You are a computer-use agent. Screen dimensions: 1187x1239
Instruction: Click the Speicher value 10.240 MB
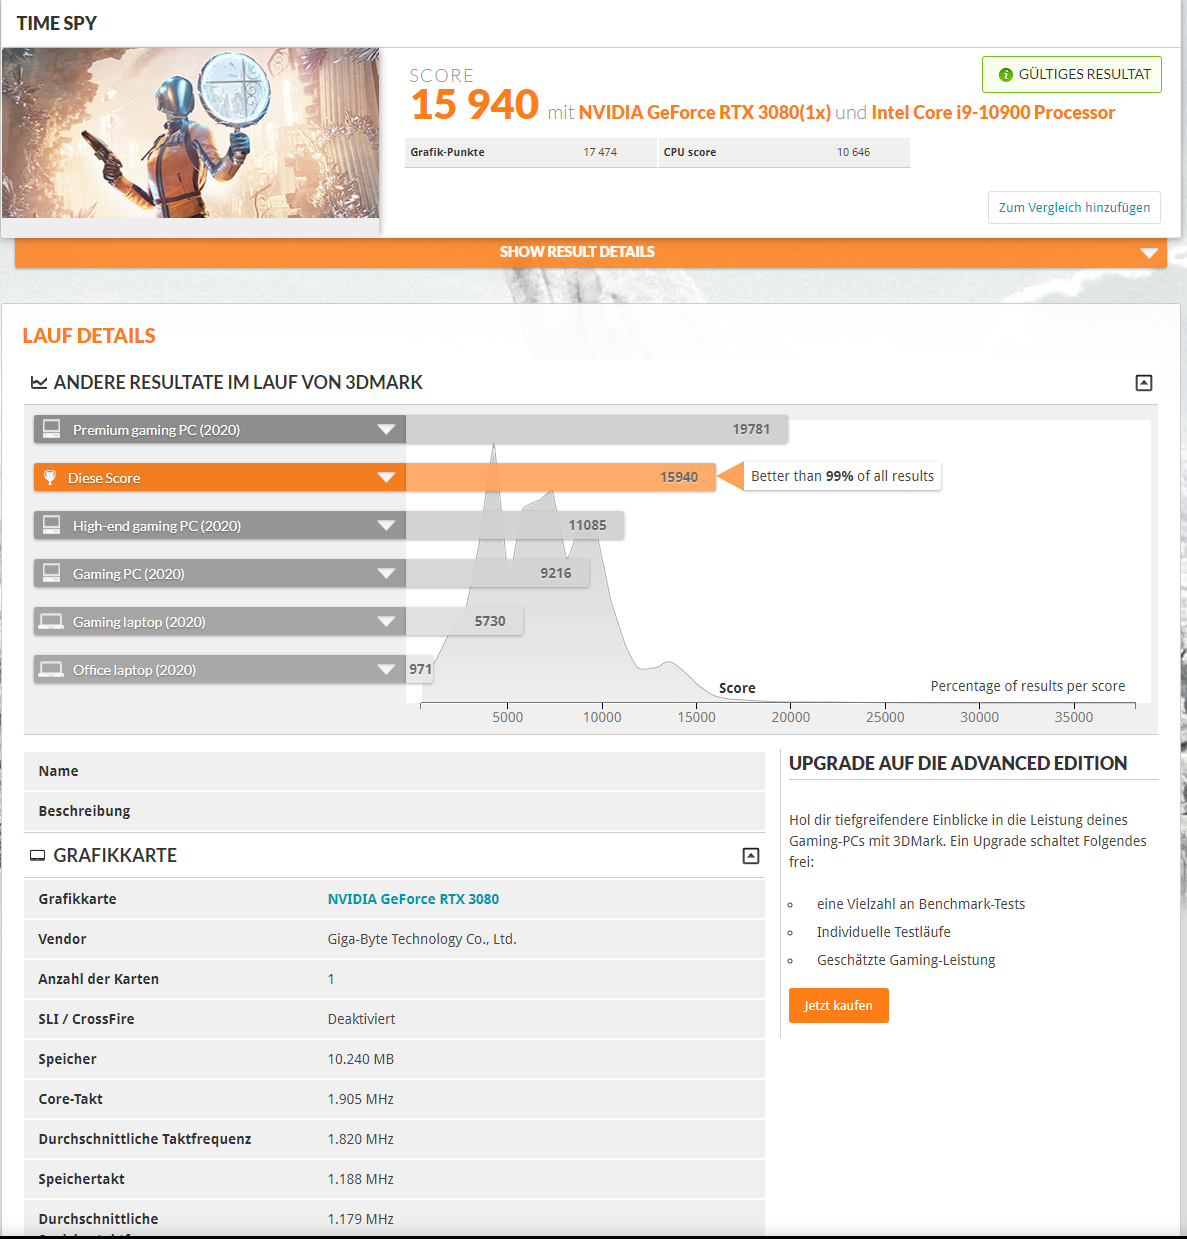tap(360, 1059)
